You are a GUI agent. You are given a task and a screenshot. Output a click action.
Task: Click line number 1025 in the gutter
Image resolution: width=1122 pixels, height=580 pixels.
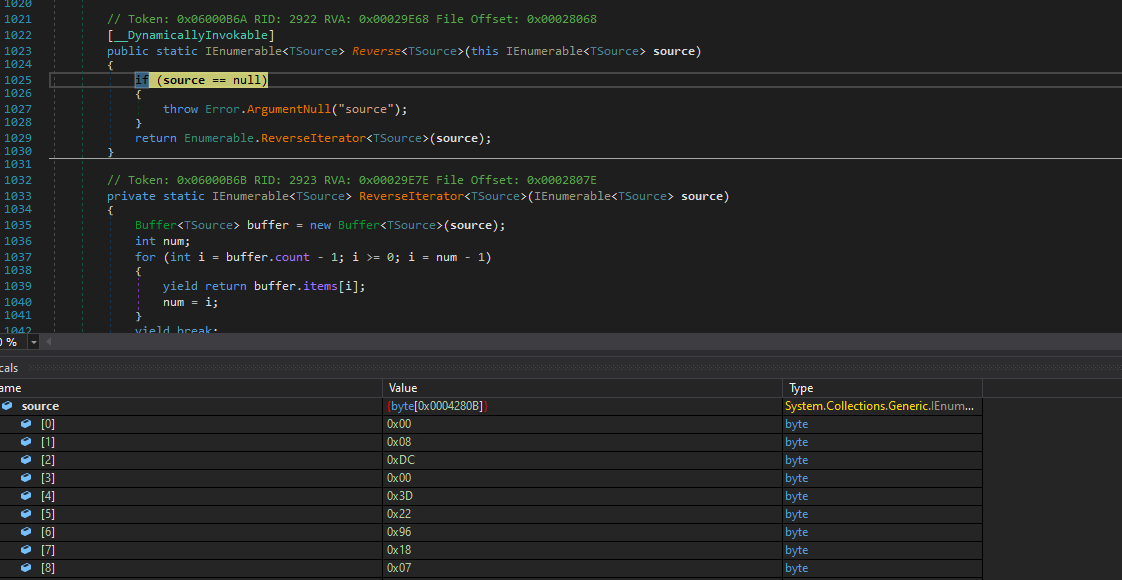pyautogui.click(x=18, y=80)
